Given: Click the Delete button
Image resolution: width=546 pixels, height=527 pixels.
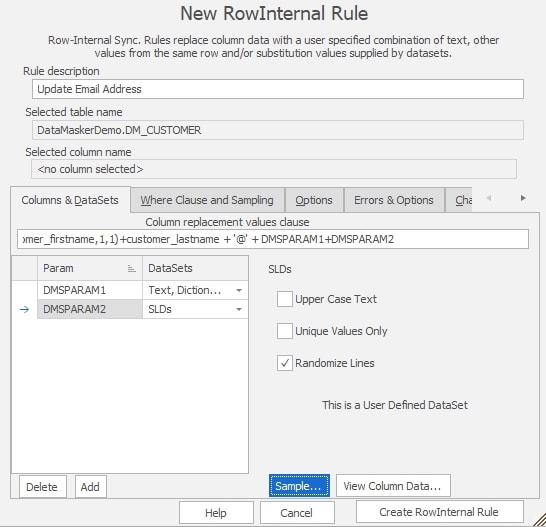Looking at the screenshot, I should [x=42, y=487].
